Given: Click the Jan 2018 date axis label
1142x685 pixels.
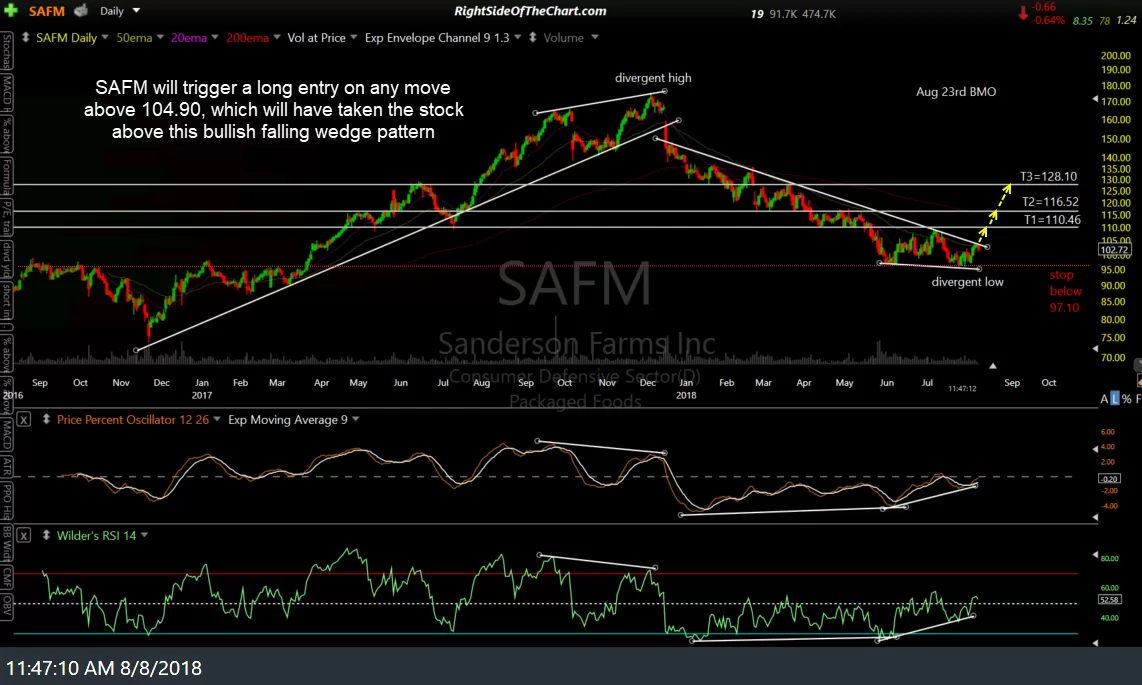Looking at the screenshot, I should 686,389.
